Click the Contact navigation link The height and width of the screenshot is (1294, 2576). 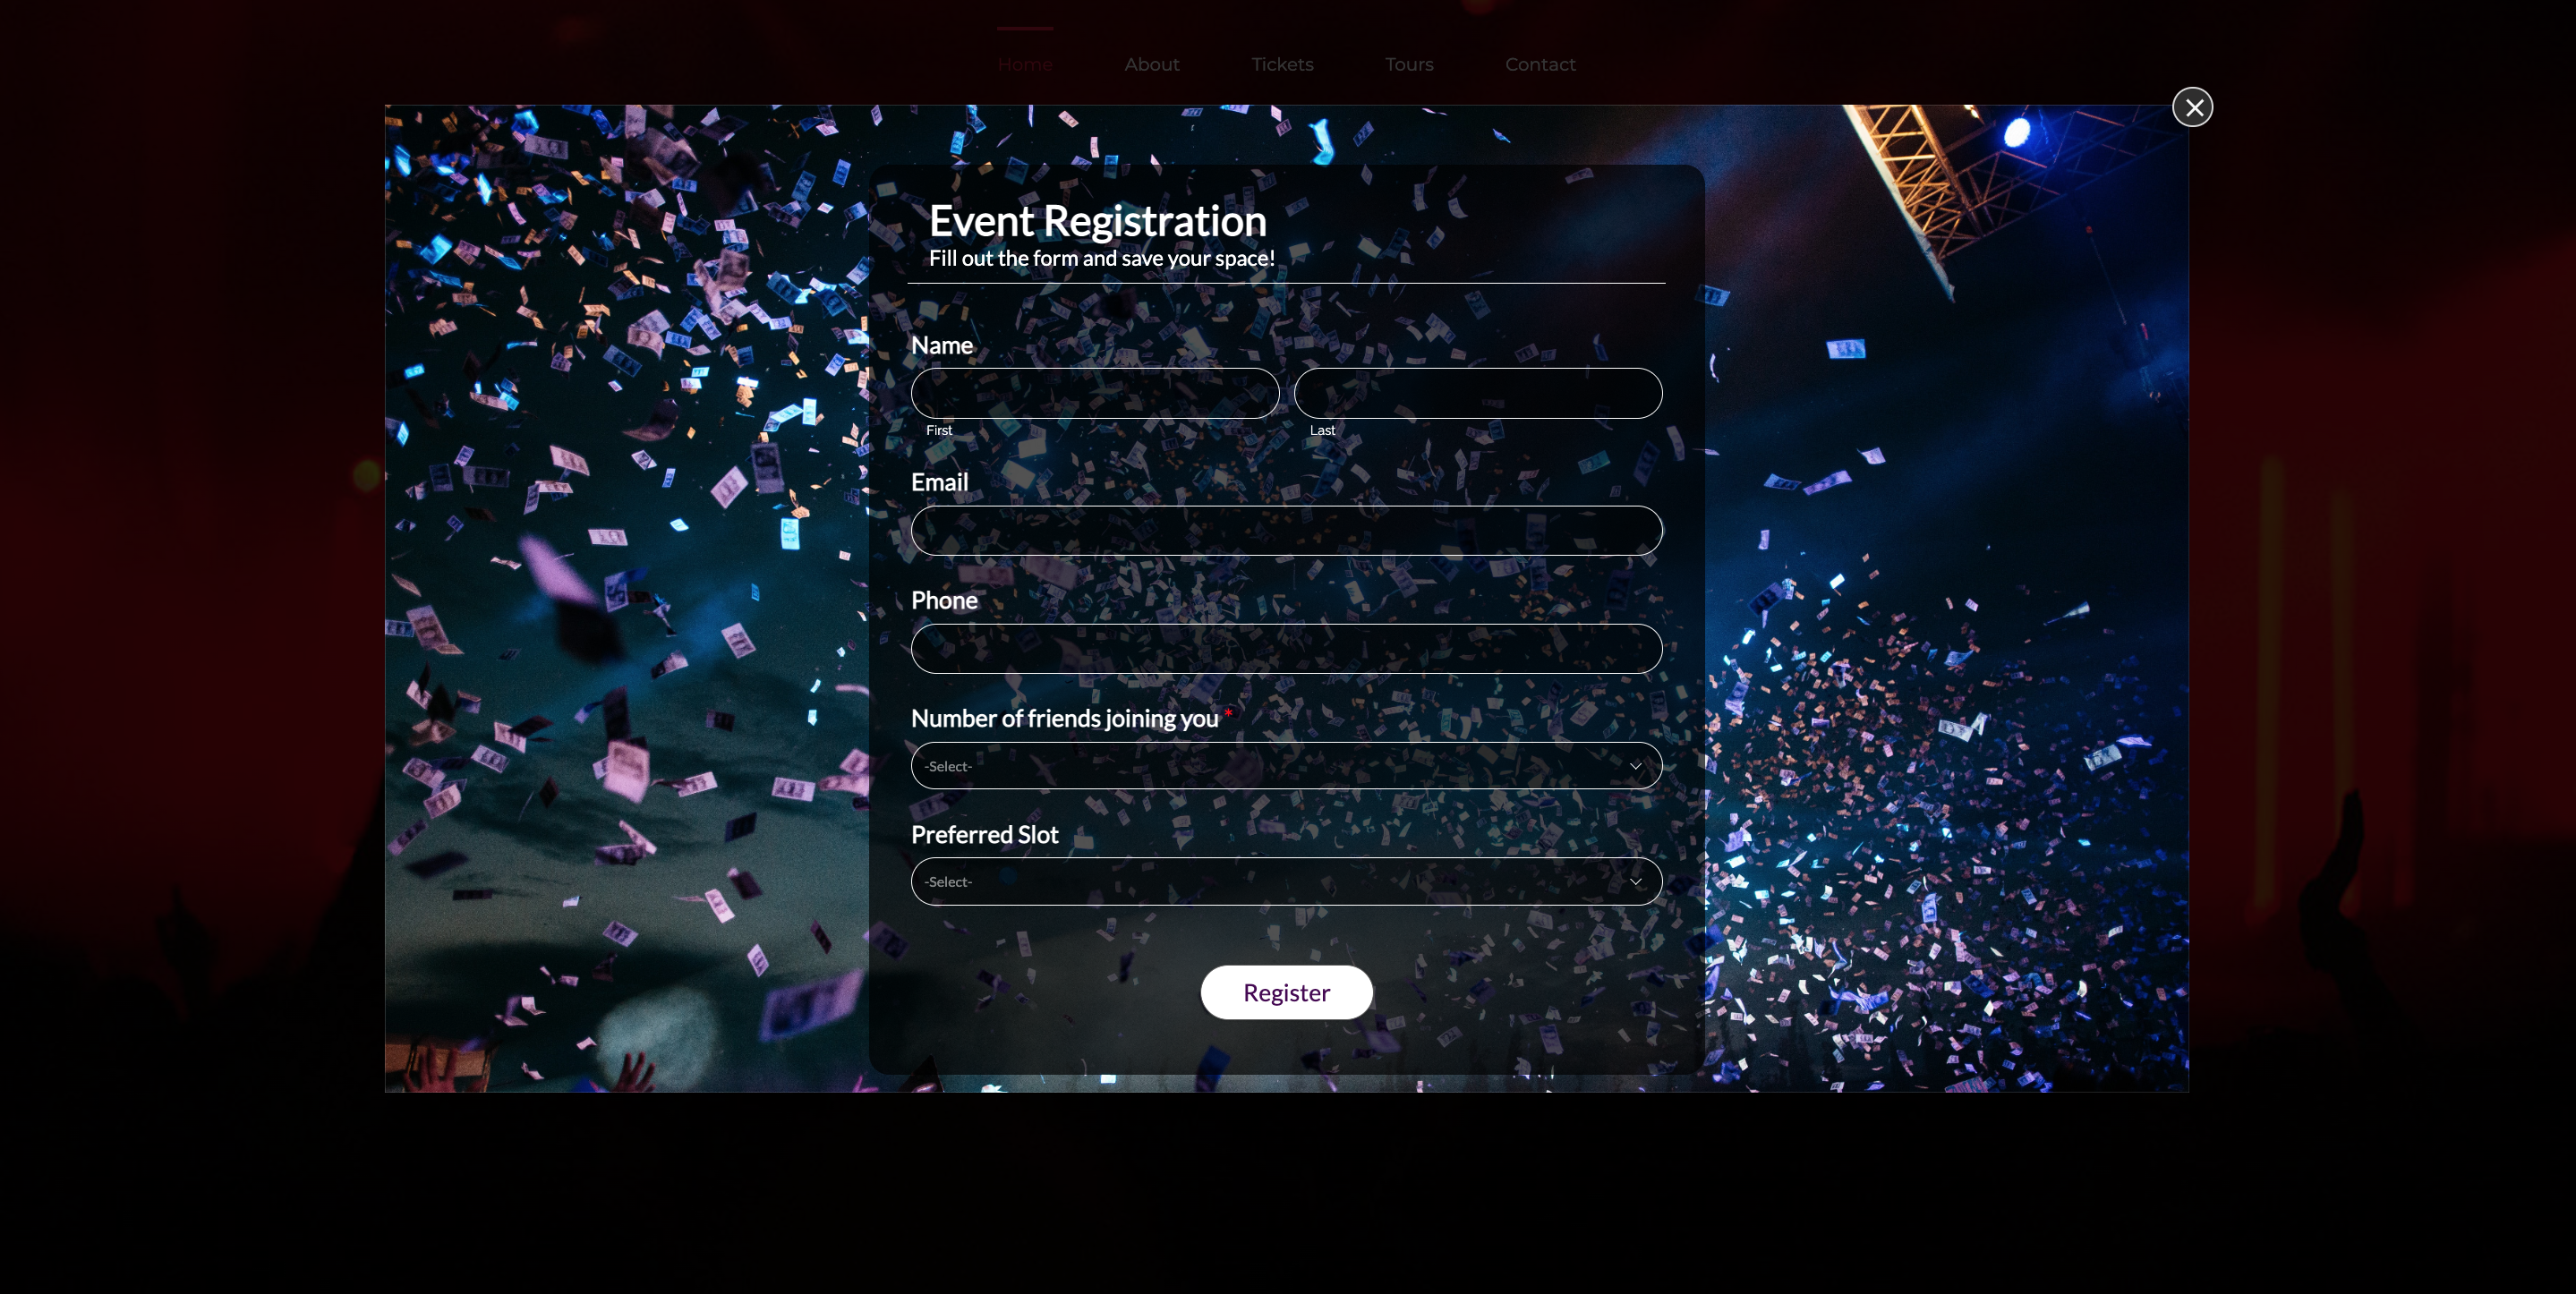(1540, 63)
